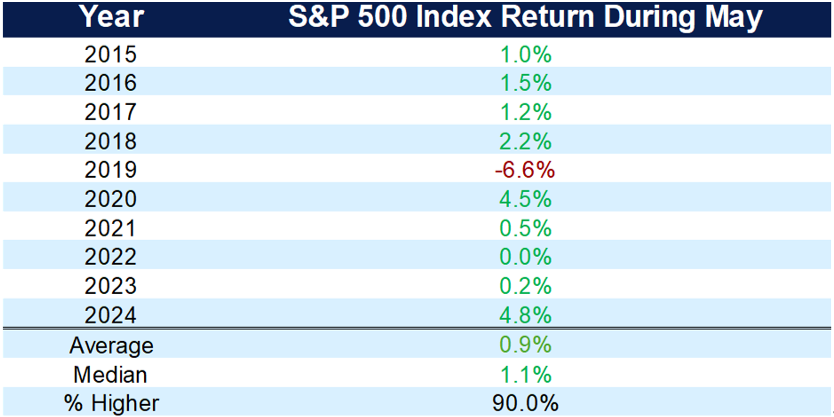Click the 2.2% return value
The height and width of the screenshot is (417, 834).
524,141
